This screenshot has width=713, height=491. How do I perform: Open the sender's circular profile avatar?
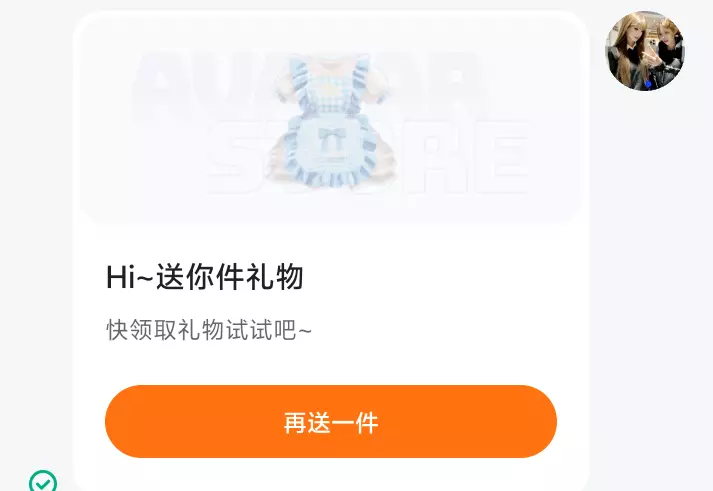pos(645,51)
